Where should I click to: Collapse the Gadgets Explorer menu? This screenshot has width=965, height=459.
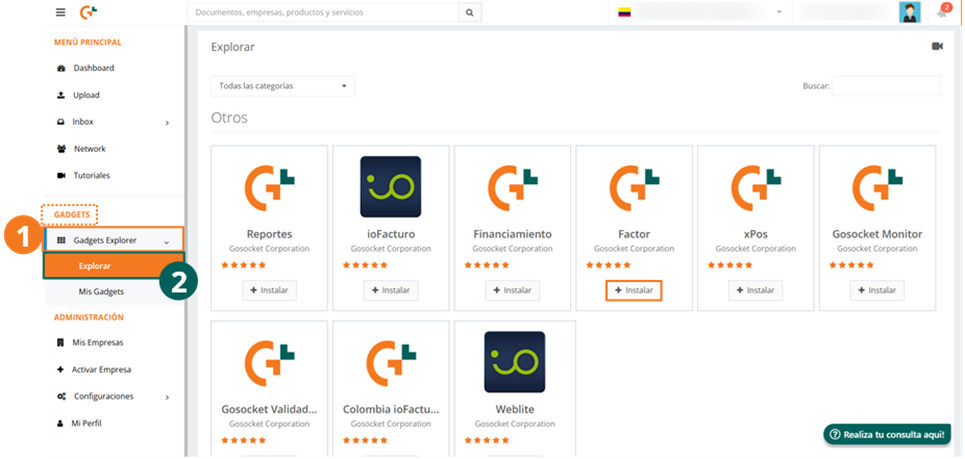pos(113,240)
